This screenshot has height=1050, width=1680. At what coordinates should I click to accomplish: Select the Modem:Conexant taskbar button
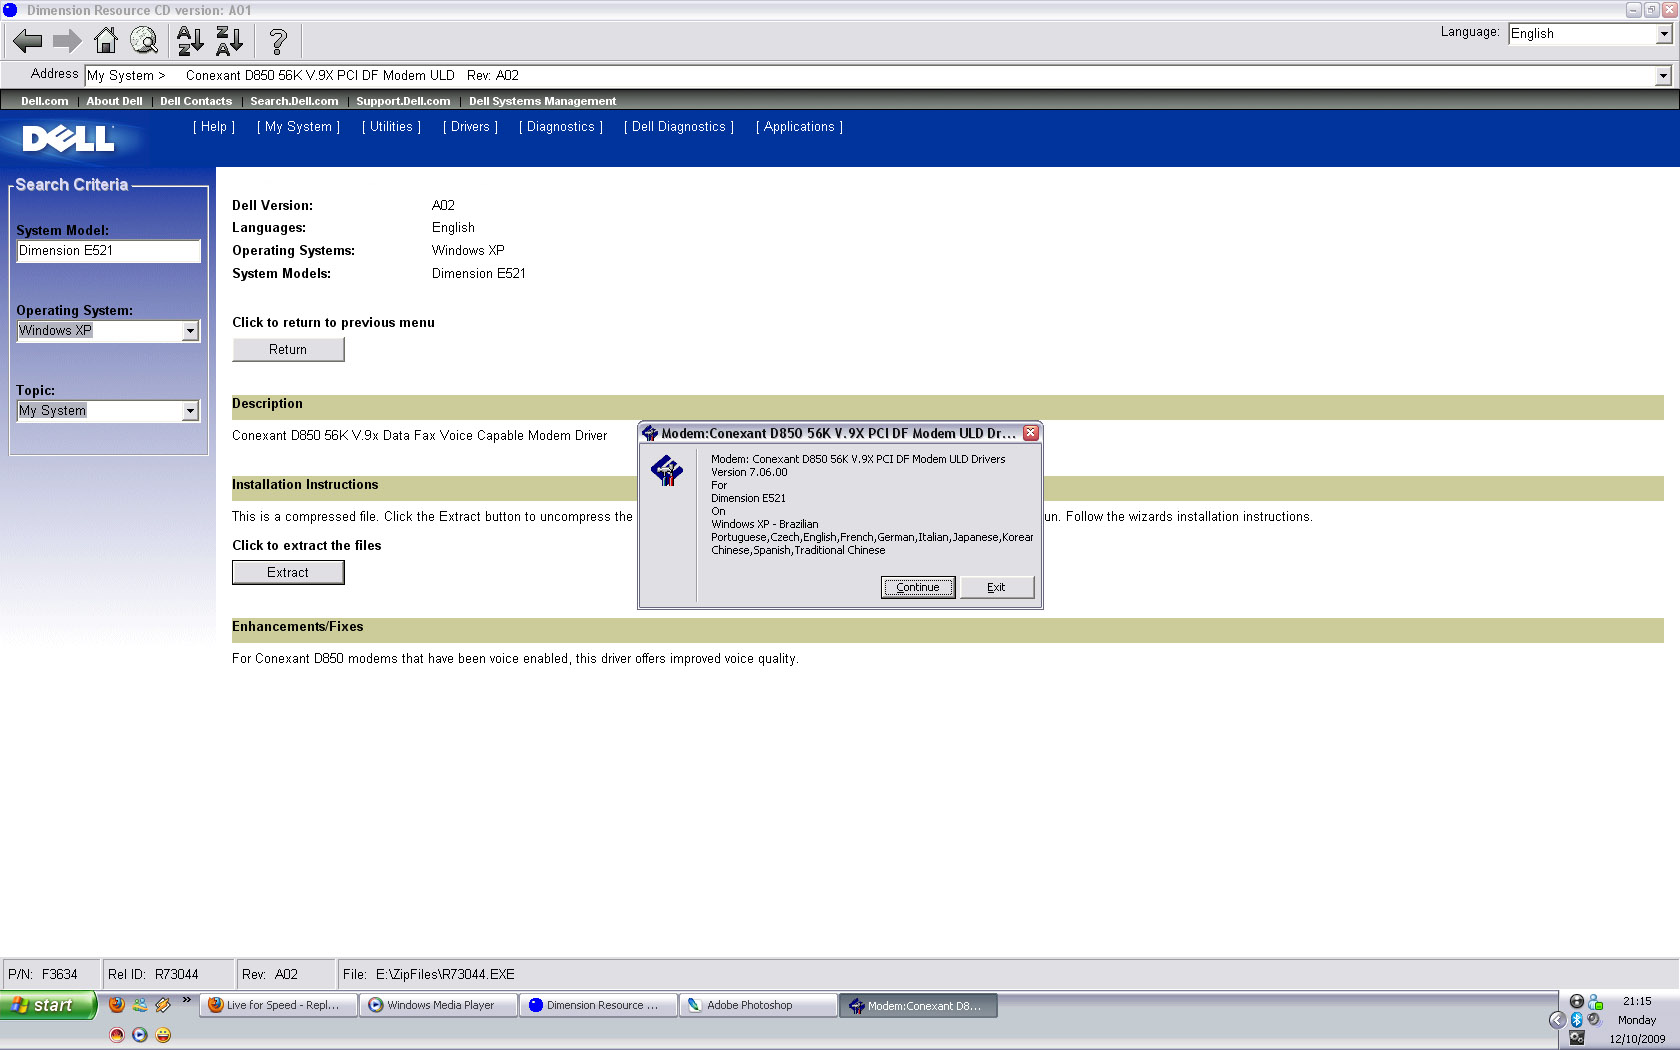(919, 1006)
